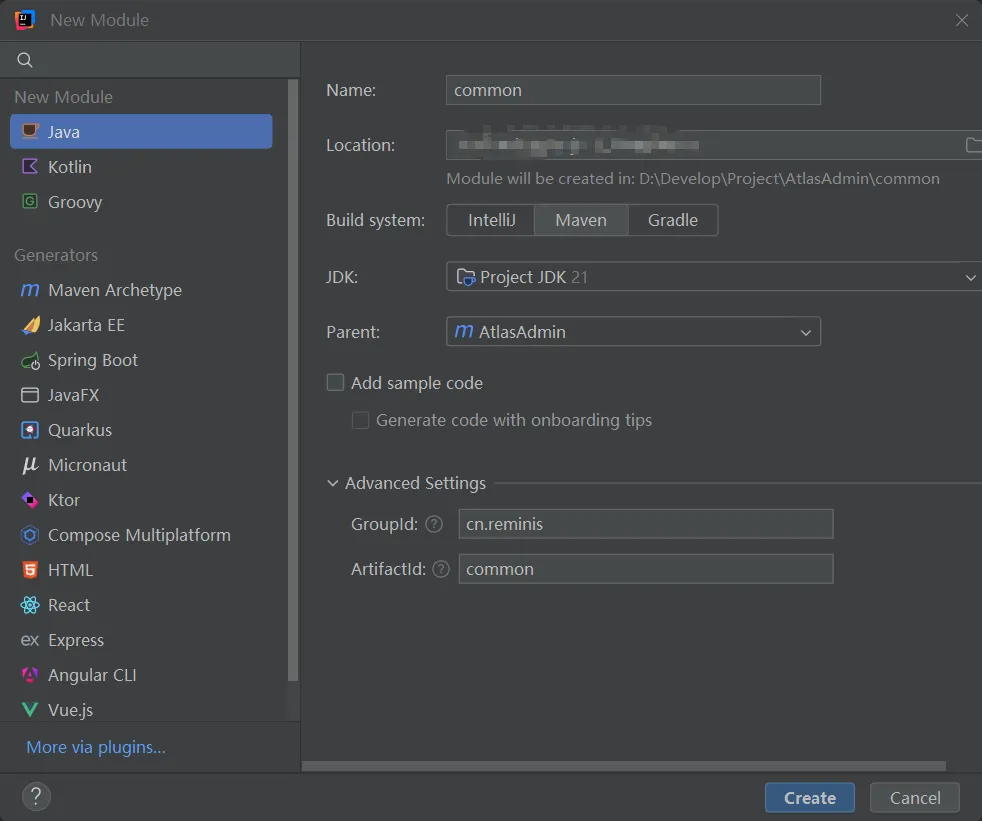Switch build system to Gradle
Viewport: 982px width, 821px height.
[672, 220]
